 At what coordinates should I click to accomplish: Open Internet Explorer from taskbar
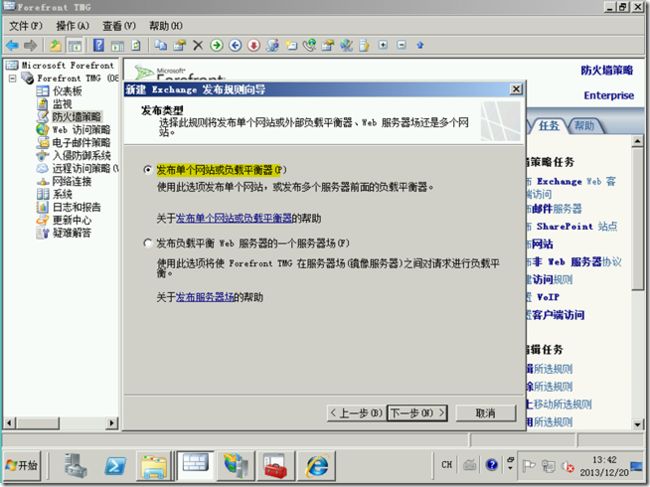coord(317,465)
